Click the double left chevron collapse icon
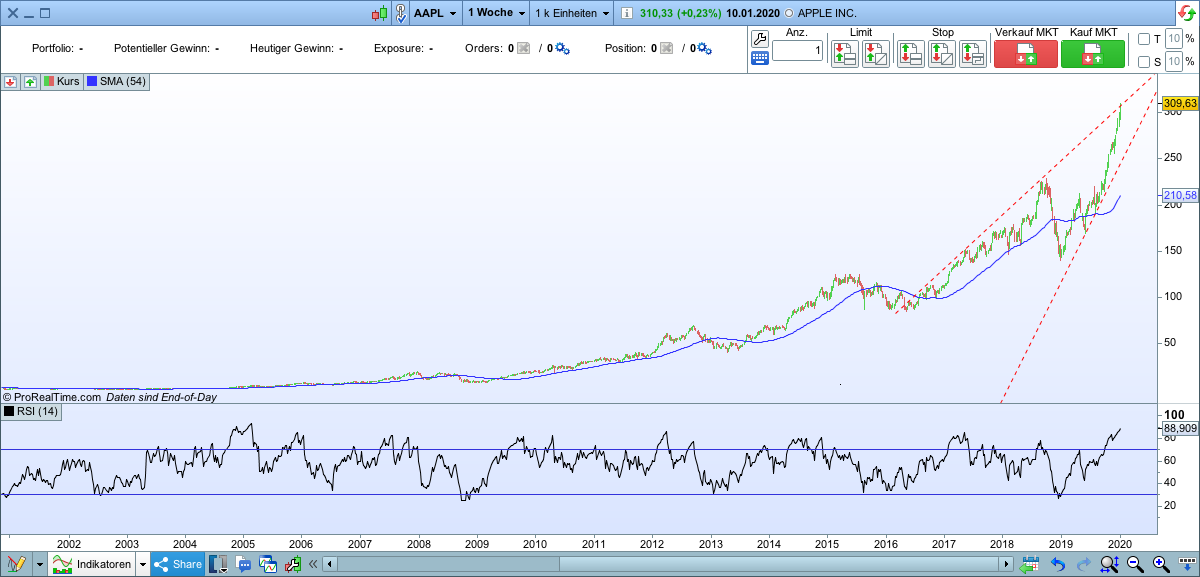 click(313, 564)
